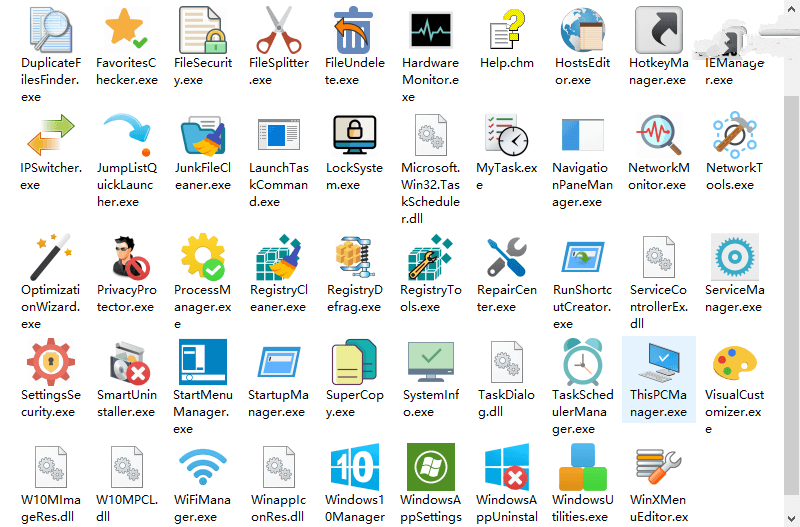Screen dimensions: 800x527
Task: Select the FileUndelete.exe recycle bin icon
Action: coord(355,30)
